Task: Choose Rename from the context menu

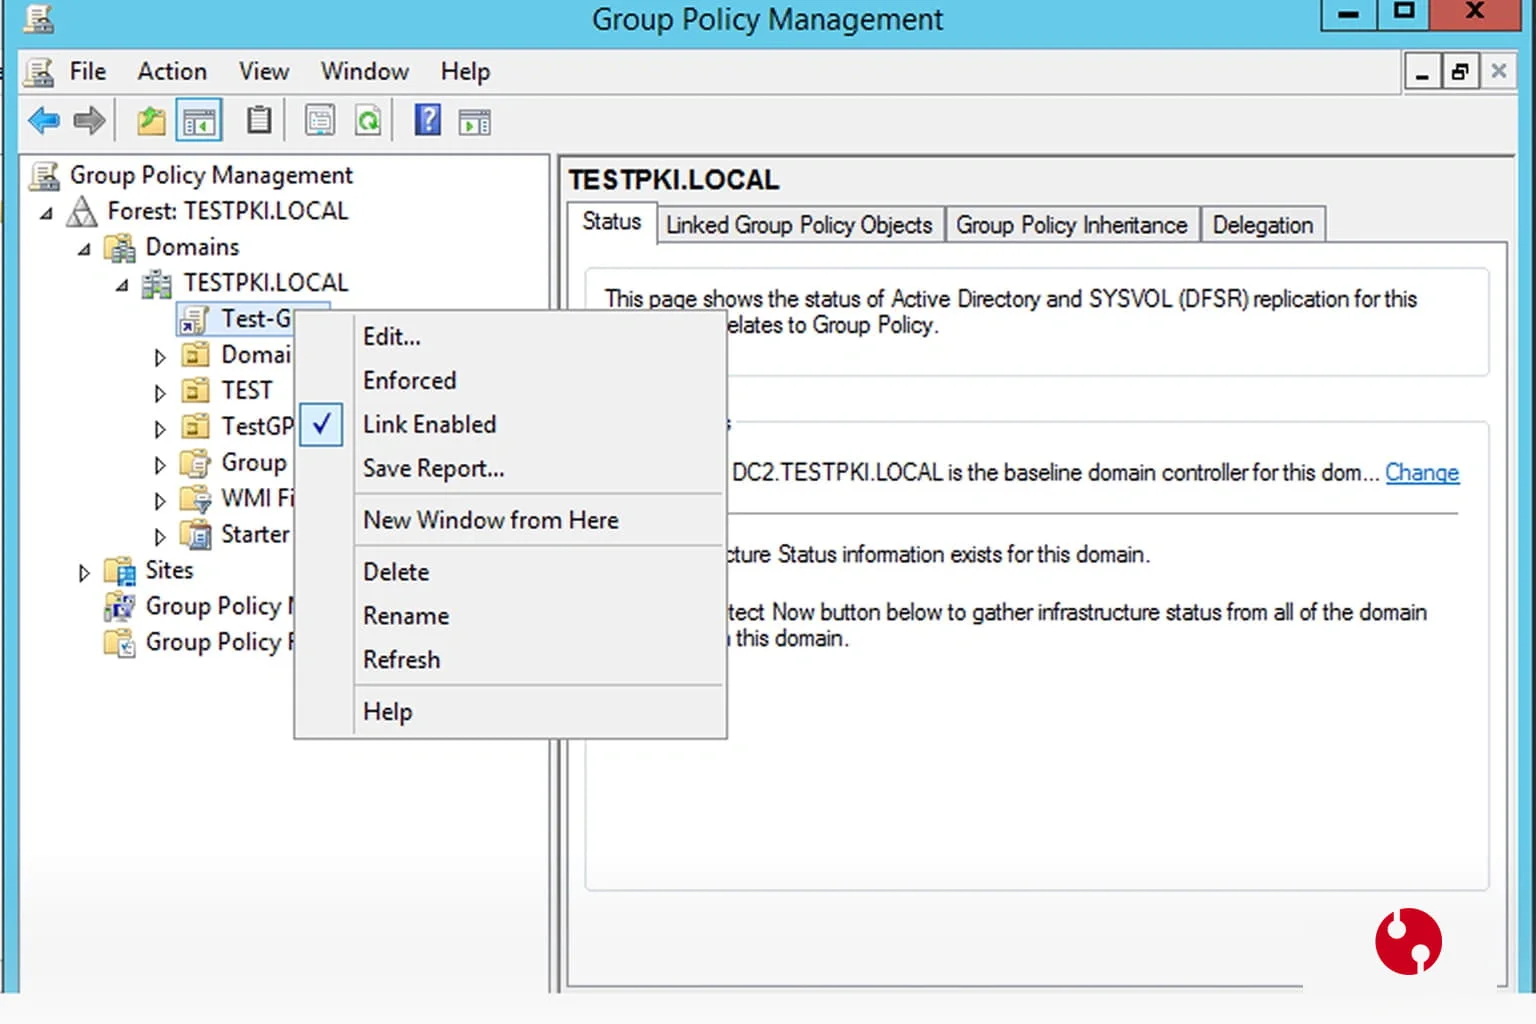Action: click(509, 616)
